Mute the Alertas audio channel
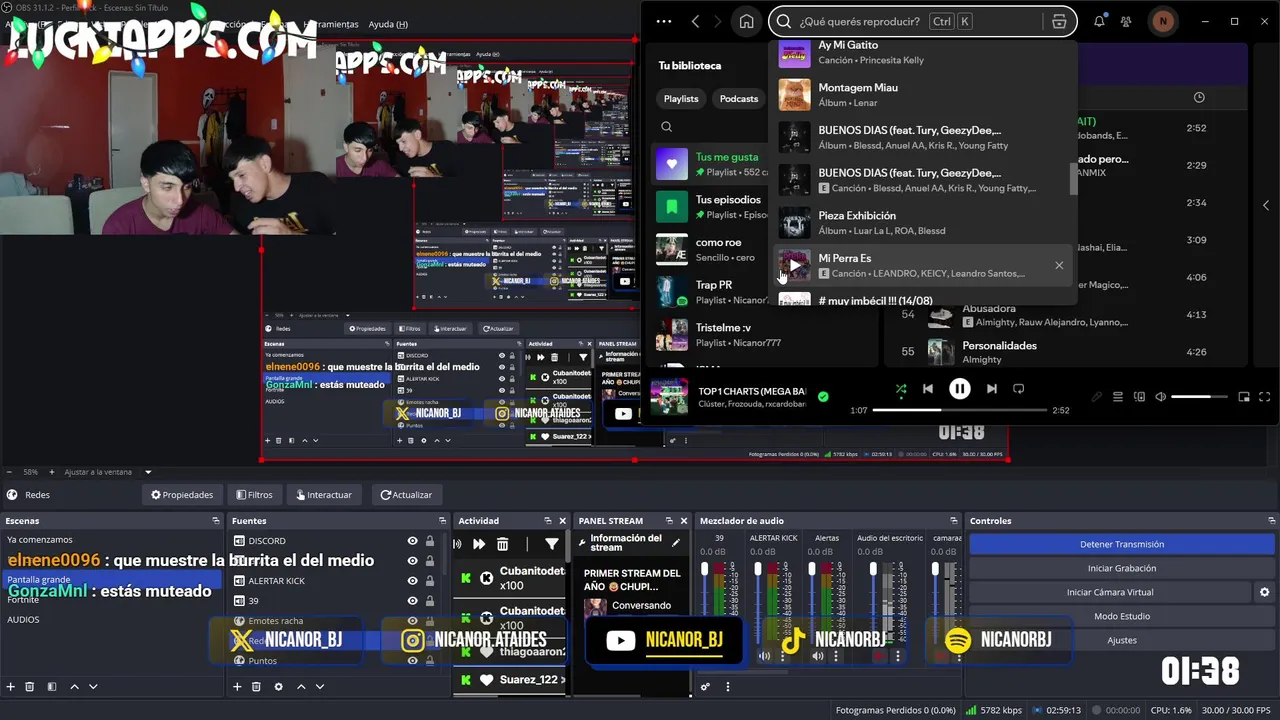Screen dimensions: 1280x720 (x=818, y=656)
